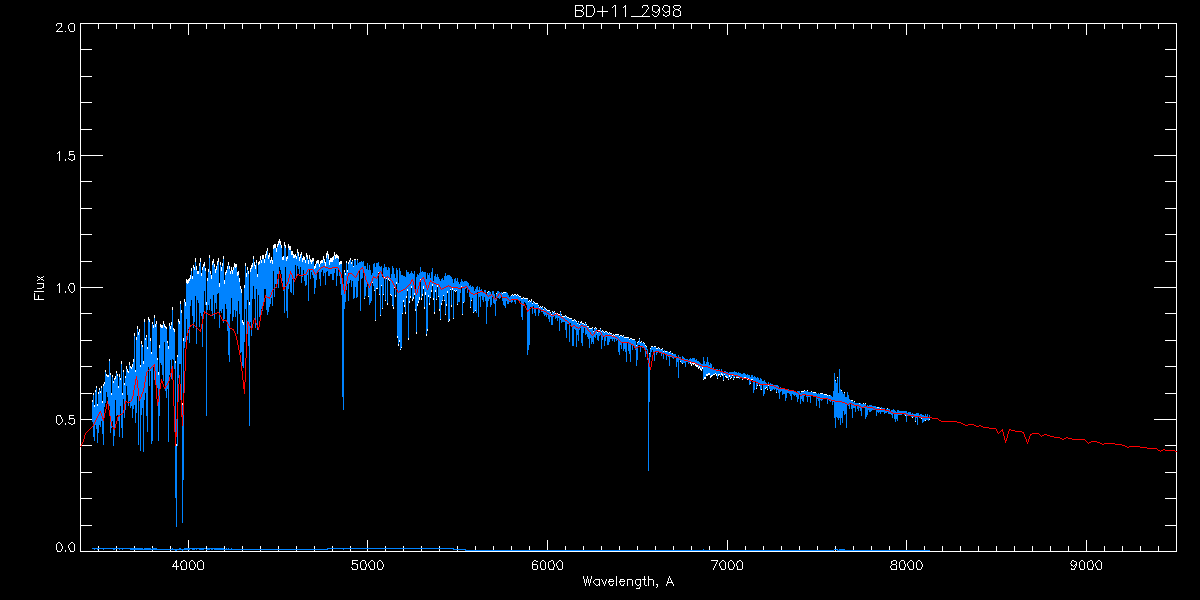Click the Flux y-axis label

click(x=40, y=287)
